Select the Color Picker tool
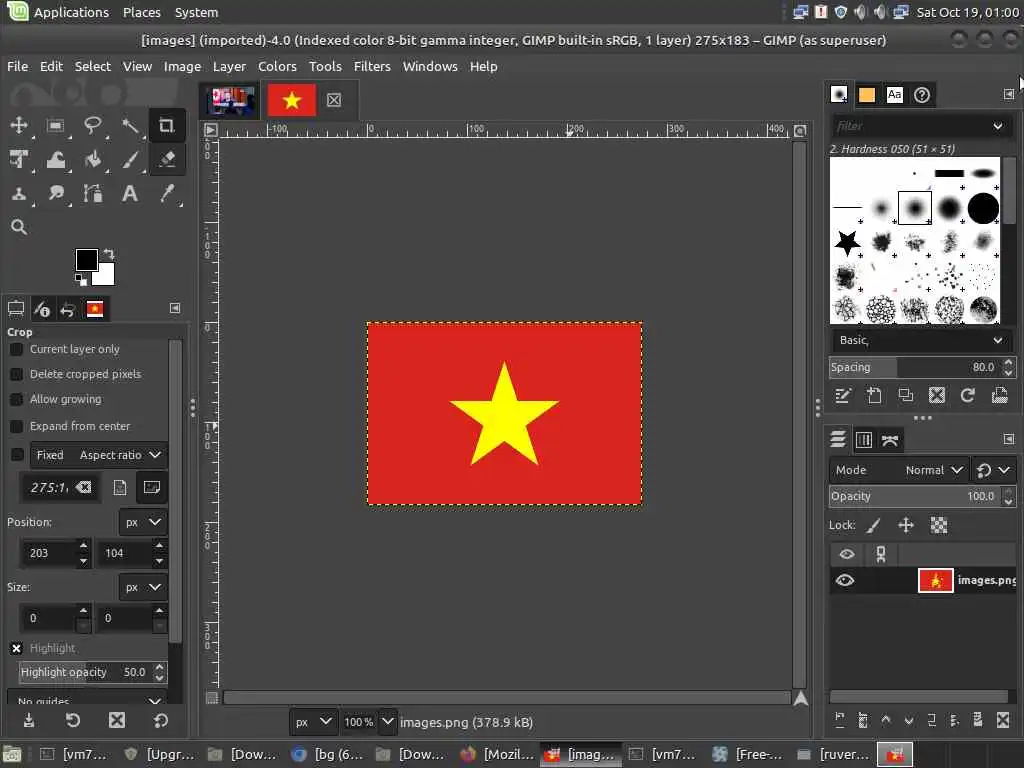 click(x=167, y=194)
